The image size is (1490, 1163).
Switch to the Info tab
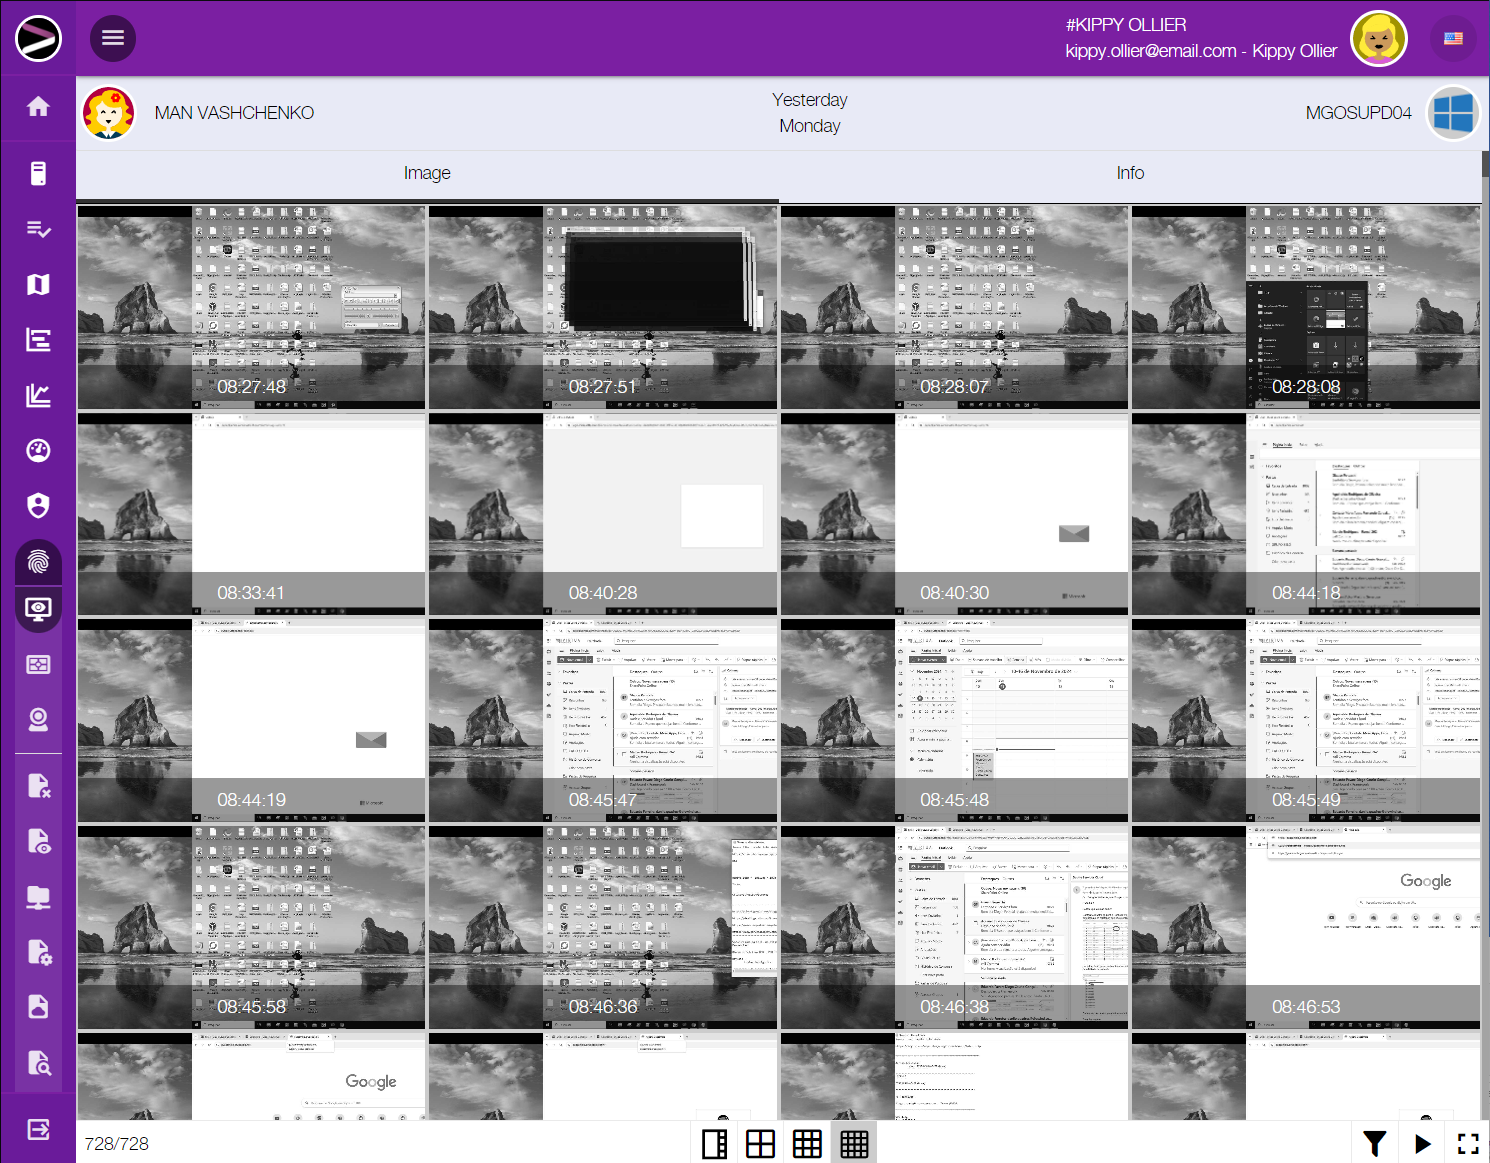[1130, 173]
